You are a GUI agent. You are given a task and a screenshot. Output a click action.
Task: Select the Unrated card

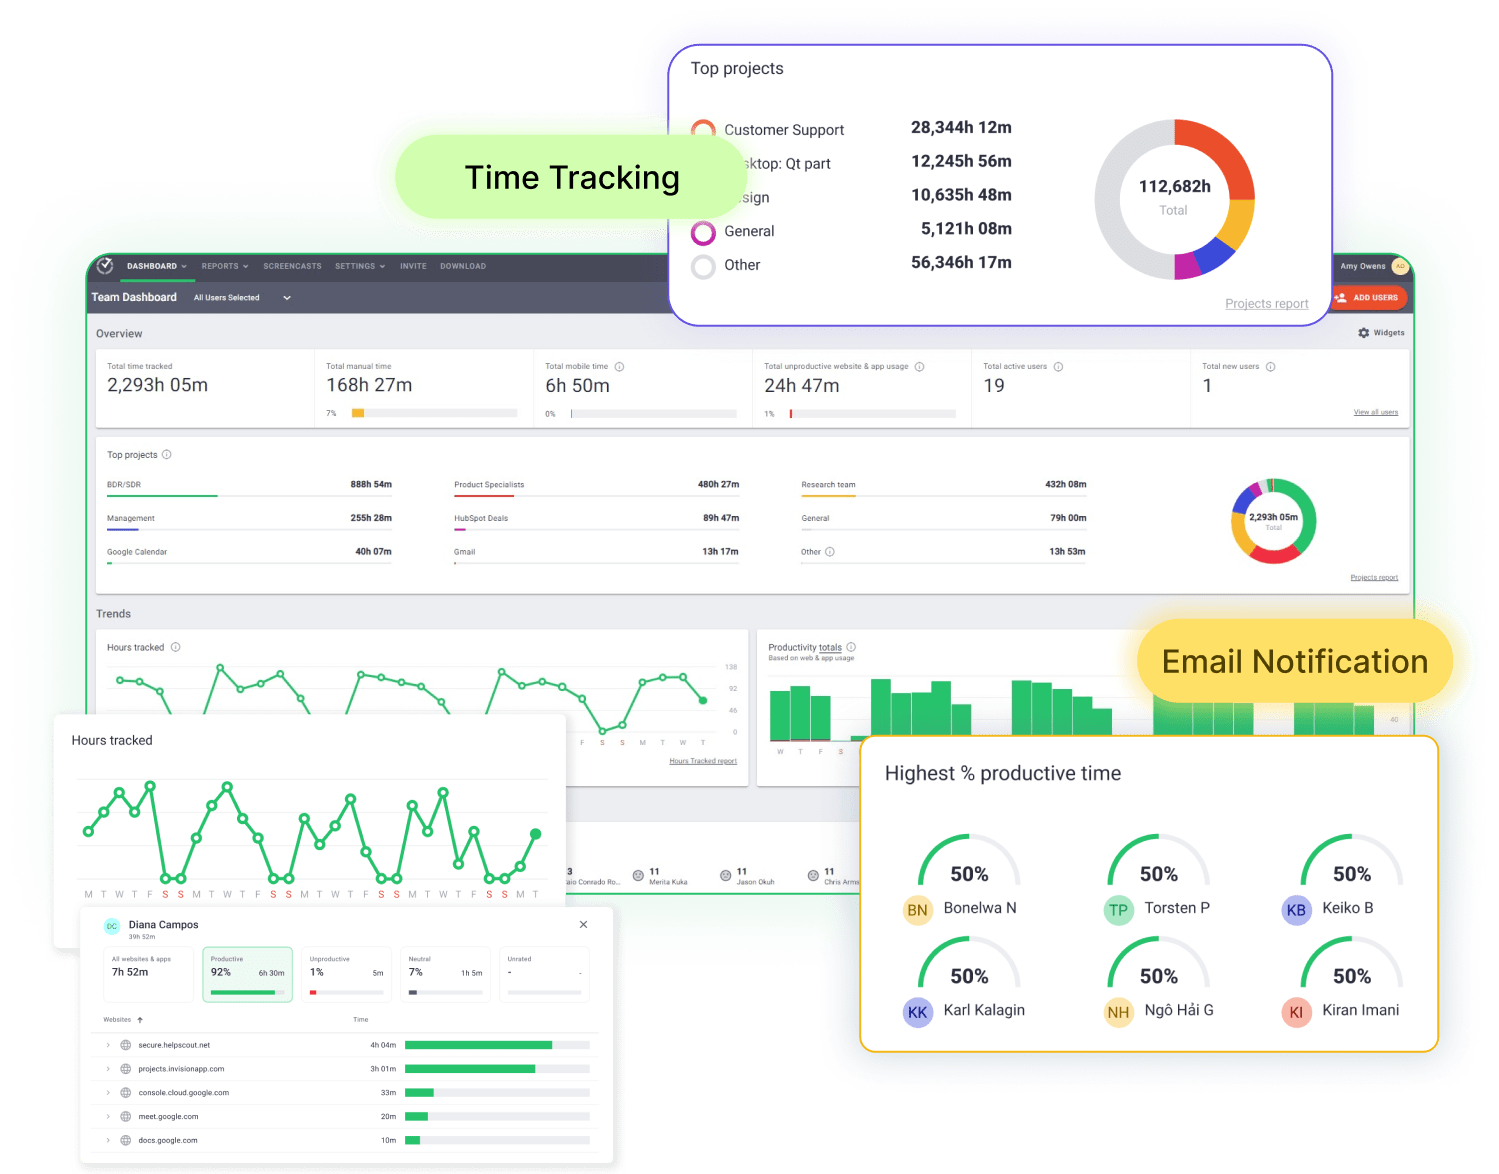point(545,975)
